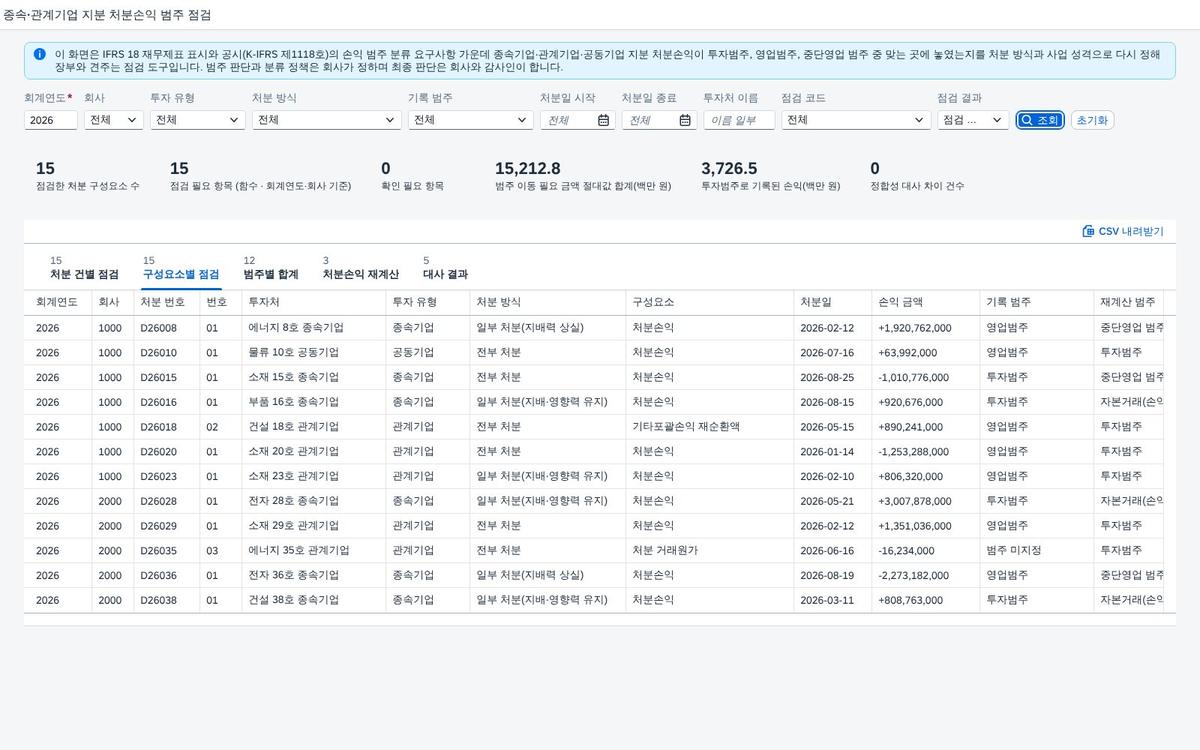This screenshot has width=1200, height=750.
Task: Reset filters with 초기화 button
Action: click(1092, 120)
